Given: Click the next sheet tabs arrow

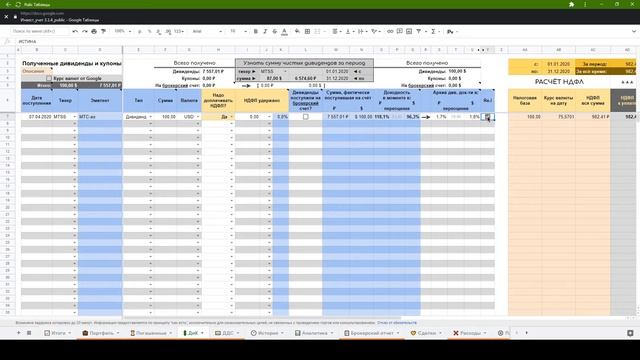Looking at the screenshot, I should click(527, 333).
